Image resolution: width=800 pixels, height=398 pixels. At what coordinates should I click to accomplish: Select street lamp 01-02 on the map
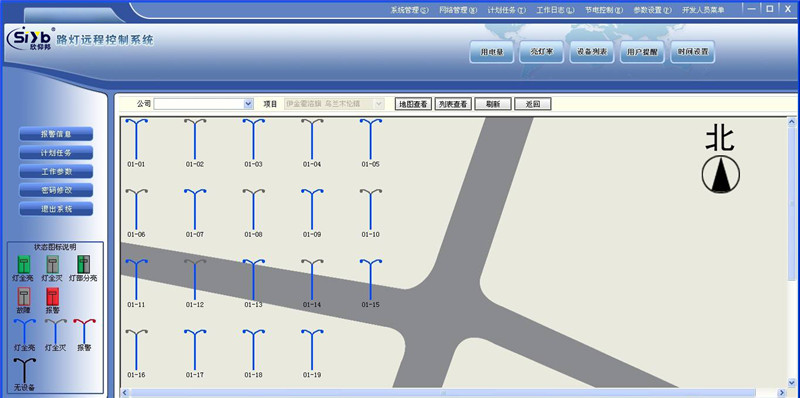[195, 139]
